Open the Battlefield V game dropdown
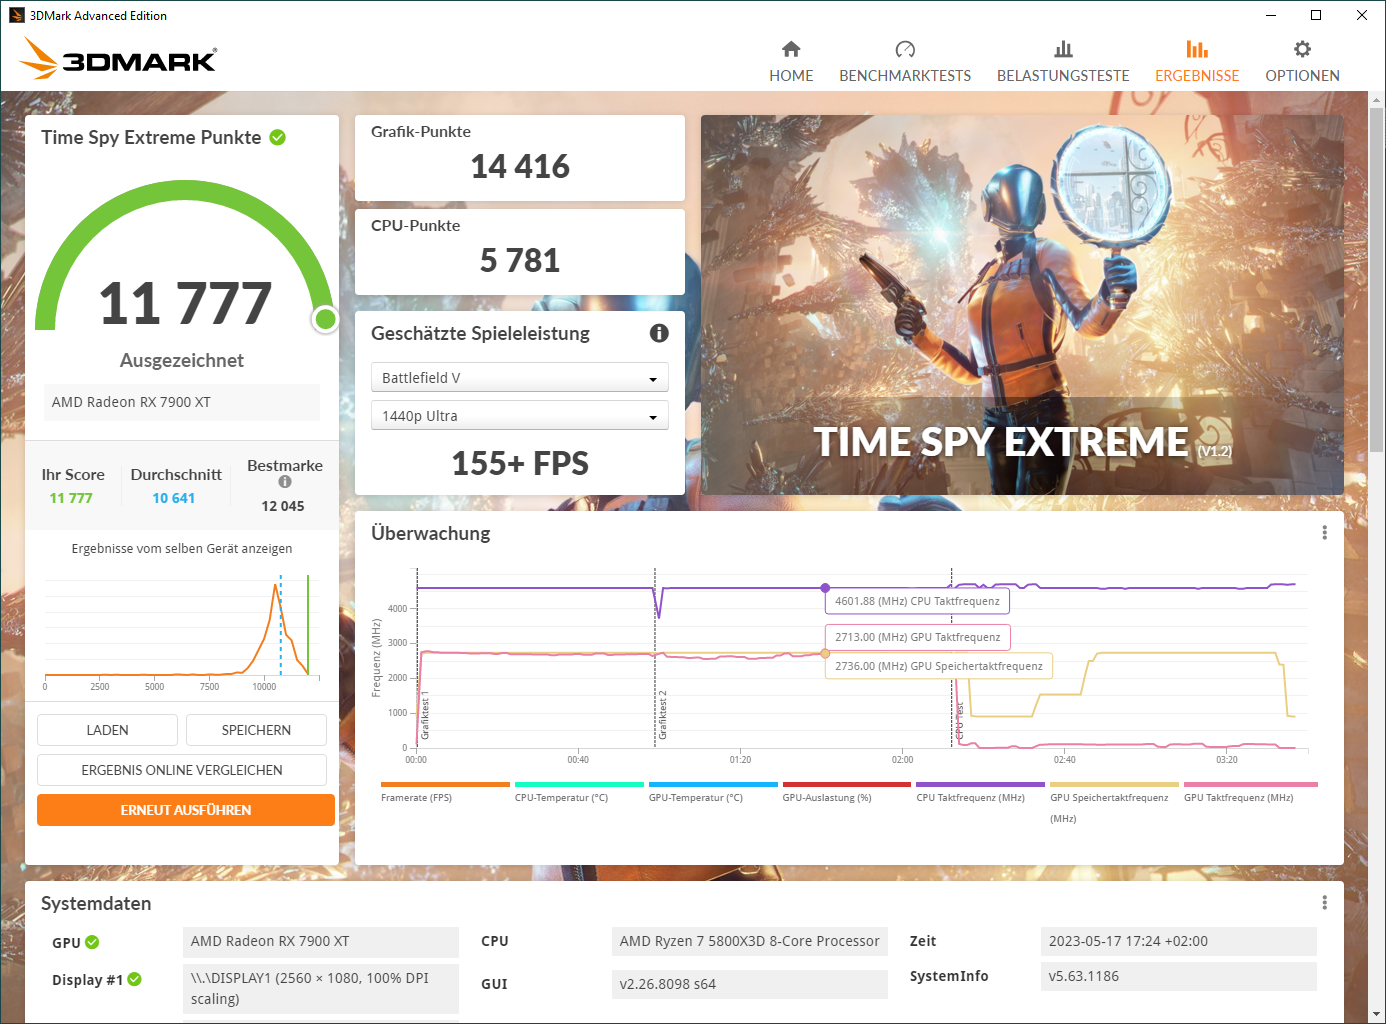 pos(519,377)
